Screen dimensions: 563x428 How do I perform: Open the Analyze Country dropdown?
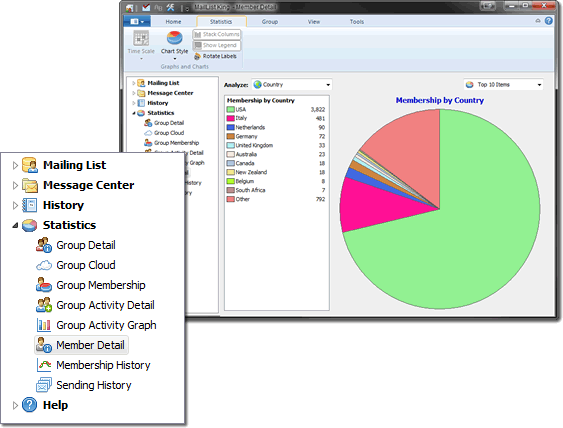[292, 85]
